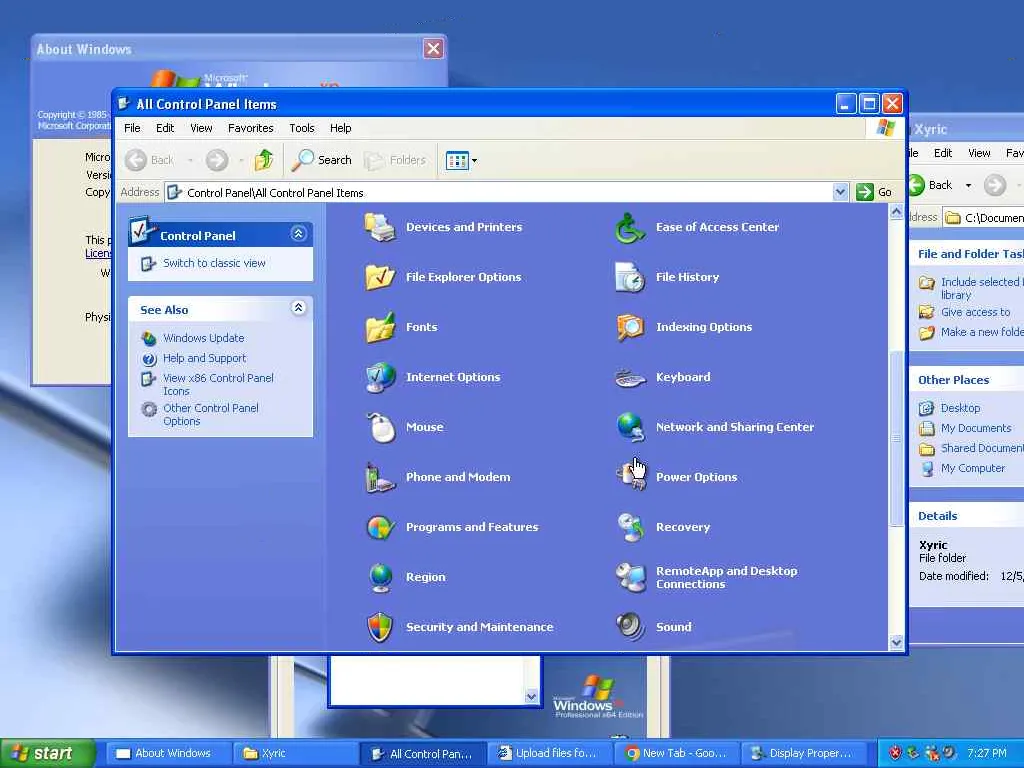Open the Indexing Options icon
This screenshot has height=768, width=1024.
(630, 327)
